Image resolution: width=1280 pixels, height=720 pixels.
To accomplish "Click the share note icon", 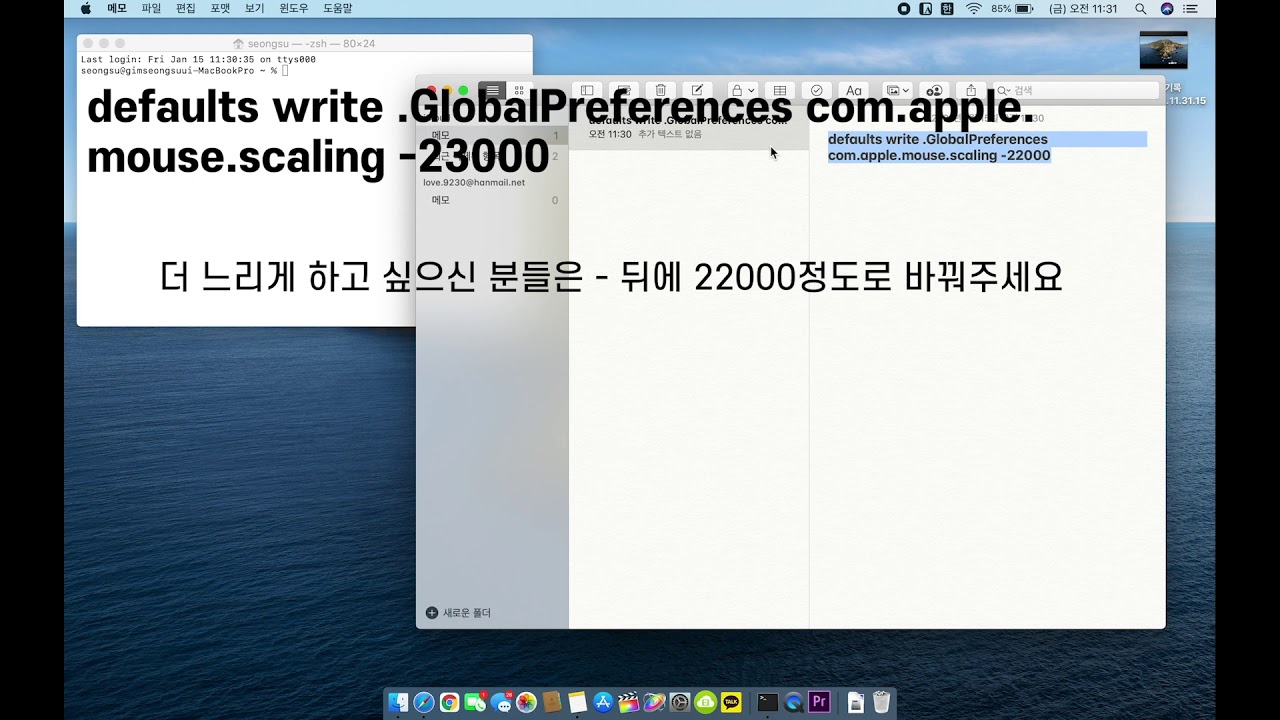I will (970, 91).
